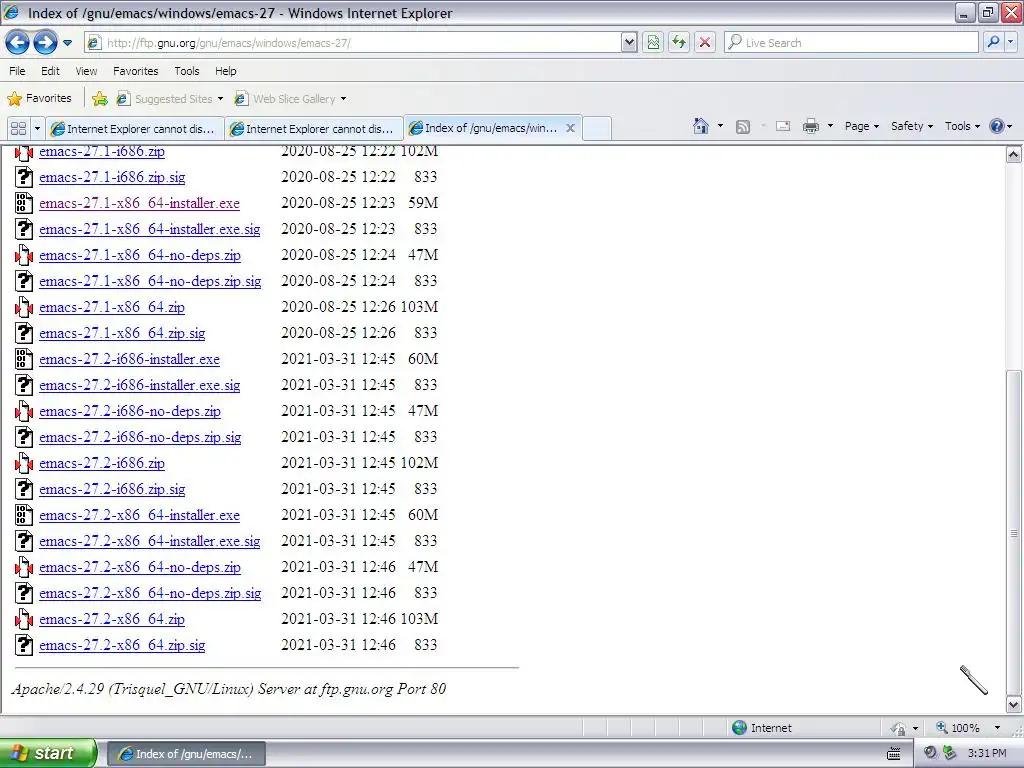The width and height of the screenshot is (1024, 768).
Task: Click scrollbar up arrow
Action: point(1013,155)
